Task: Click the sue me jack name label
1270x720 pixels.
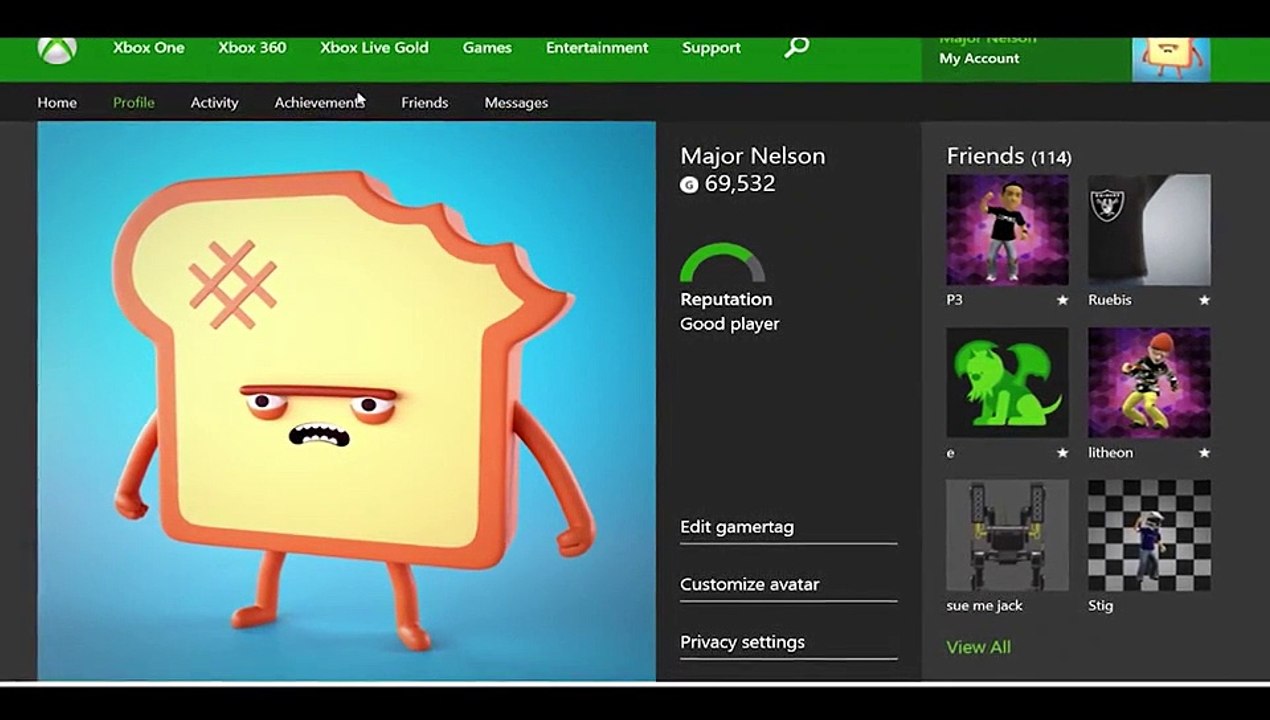Action: coord(984,606)
